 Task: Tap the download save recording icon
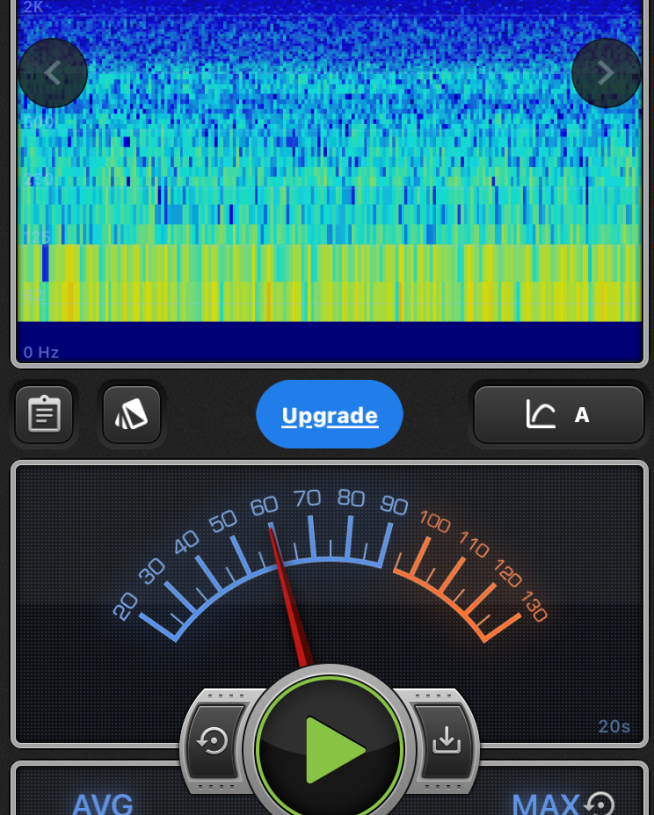click(445, 740)
